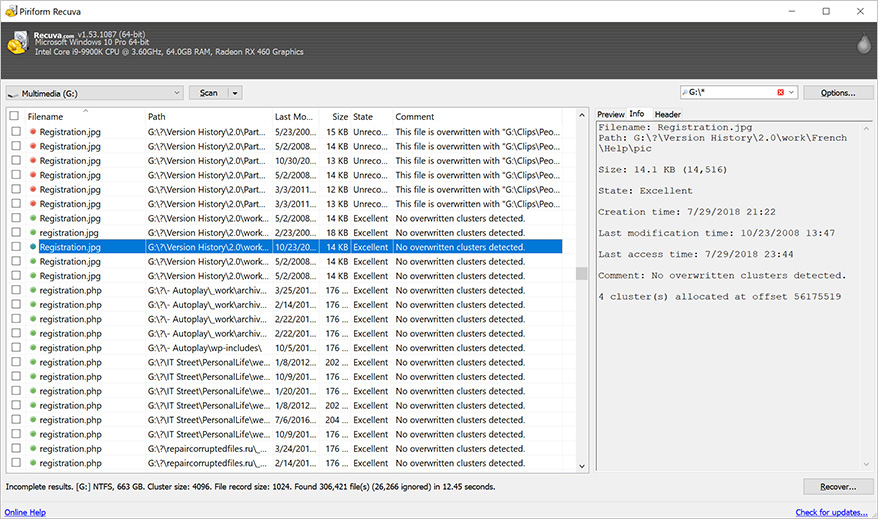Sort by the Size column header
This screenshot has width=878, height=519.
coord(334,116)
